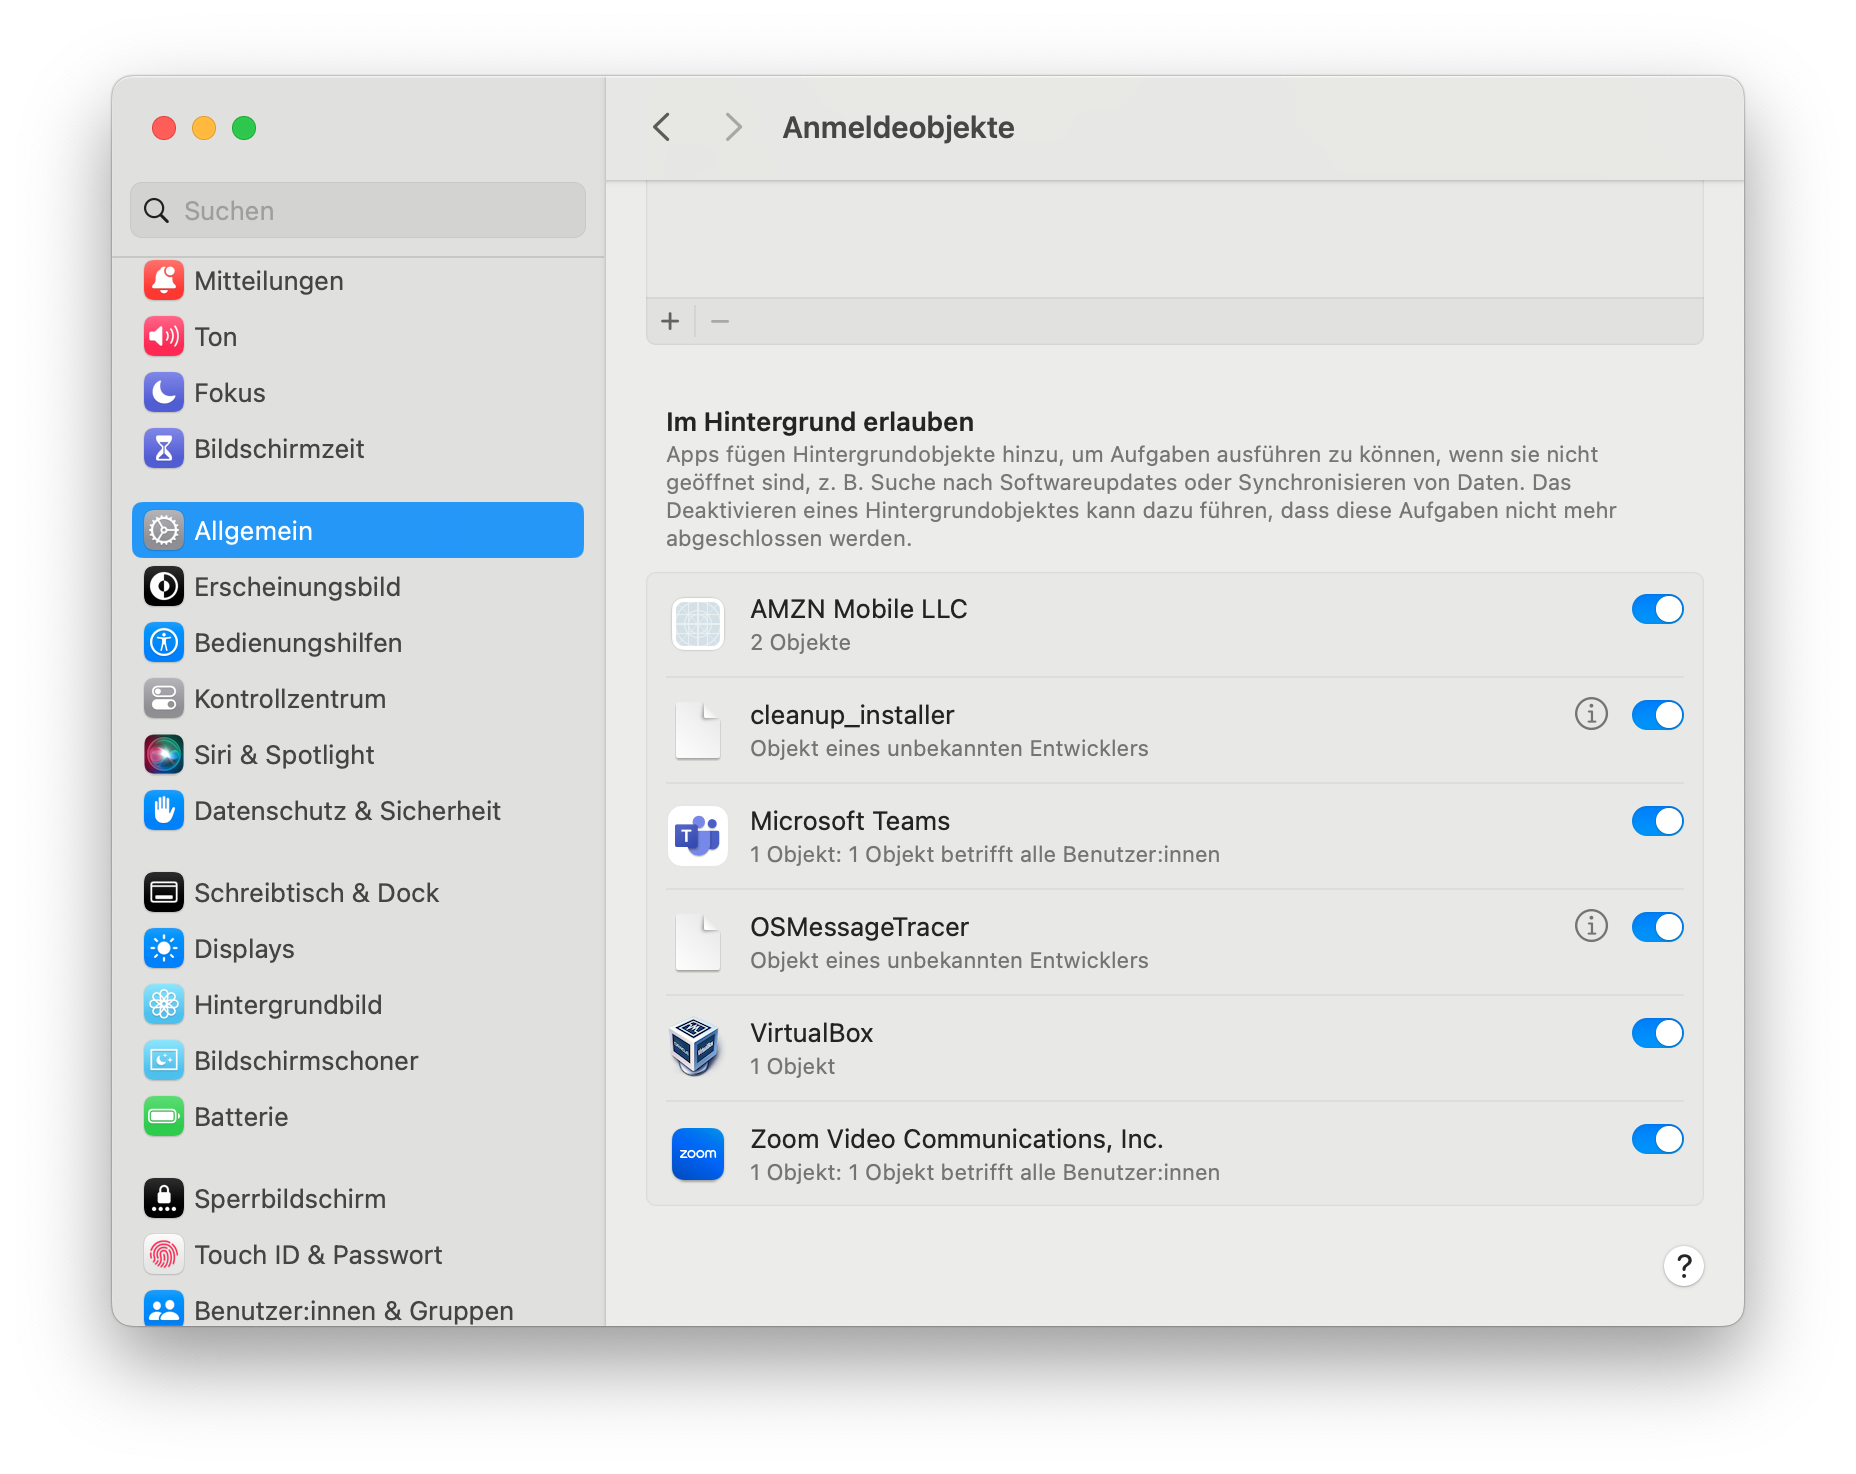Click the Suchen search field
Screen dimensions: 1856x1474
(x=358, y=211)
